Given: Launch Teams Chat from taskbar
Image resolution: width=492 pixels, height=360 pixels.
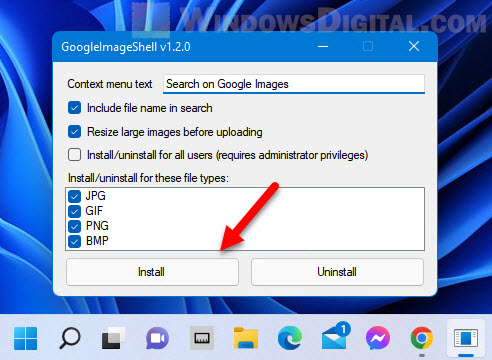Looking at the screenshot, I should 157,338.
